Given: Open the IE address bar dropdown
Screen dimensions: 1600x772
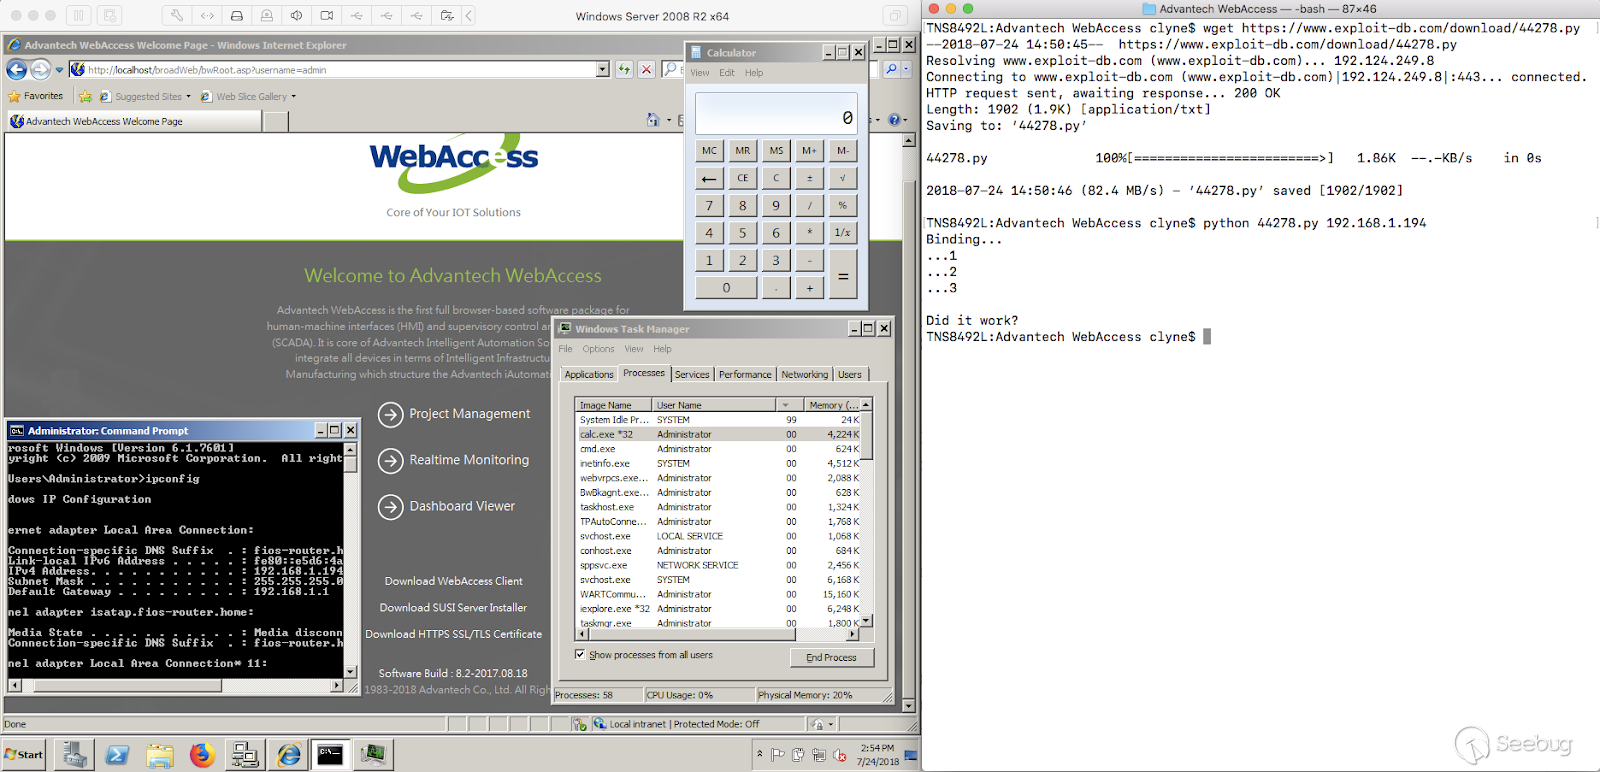Looking at the screenshot, I should pyautogui.click(x=602, y=69).
